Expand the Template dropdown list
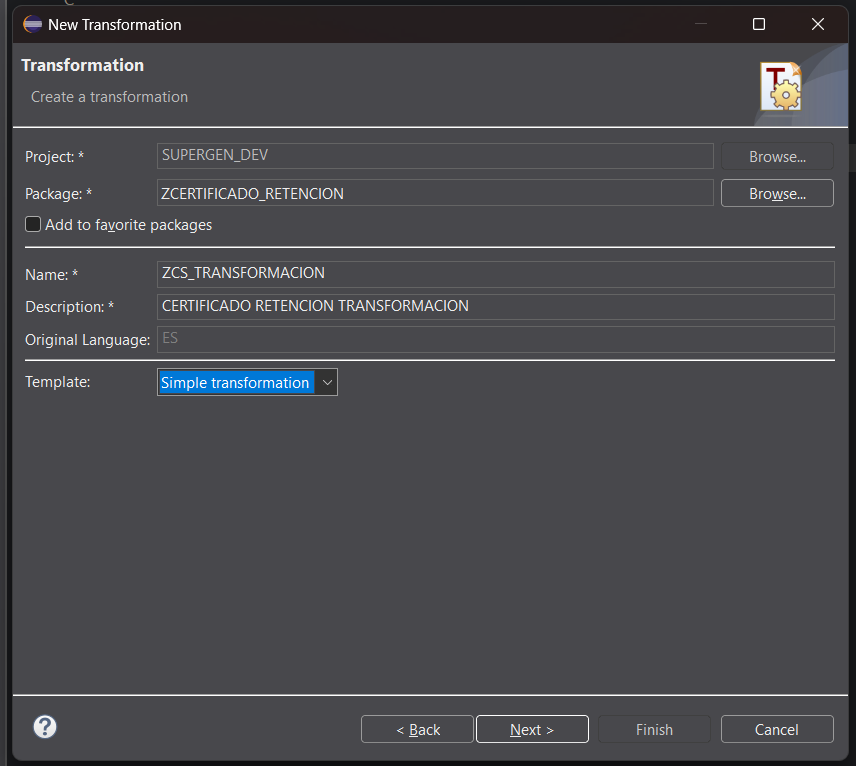 coord(327,382)
